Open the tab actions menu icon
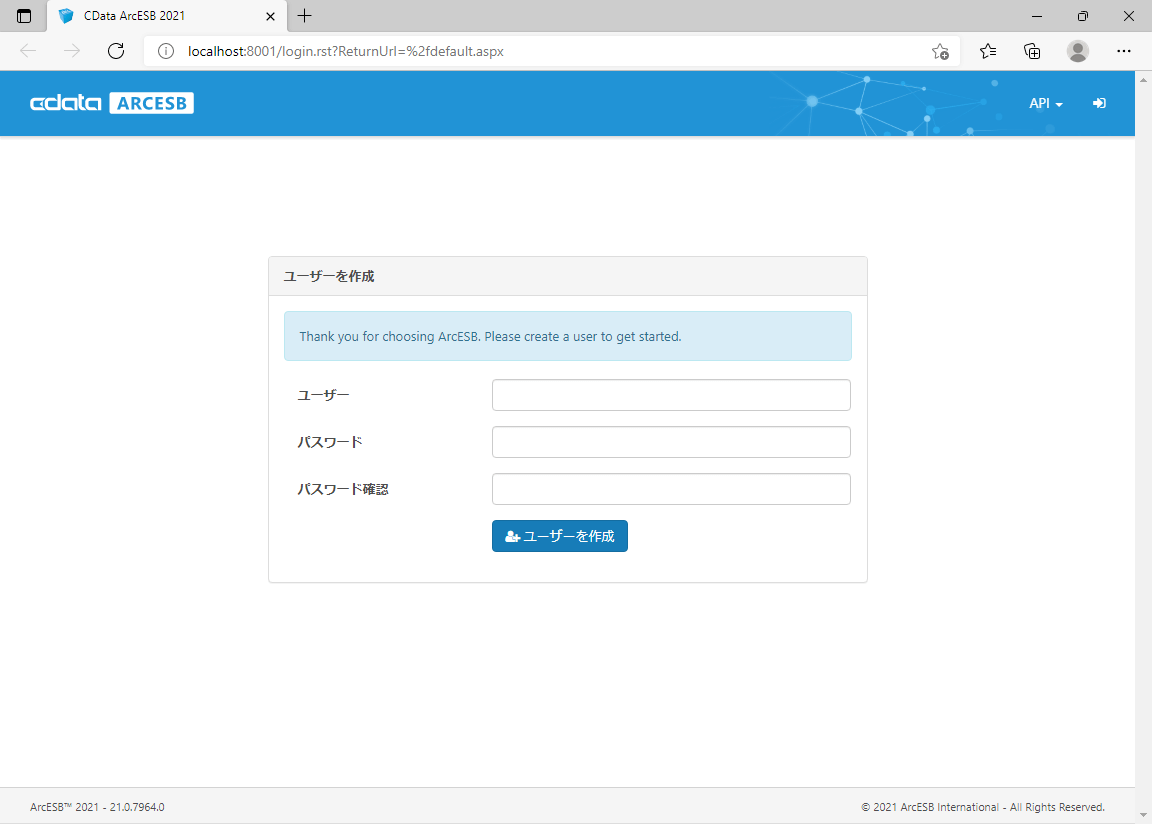The image size is (1152, 824). click(x=24, y=15)
